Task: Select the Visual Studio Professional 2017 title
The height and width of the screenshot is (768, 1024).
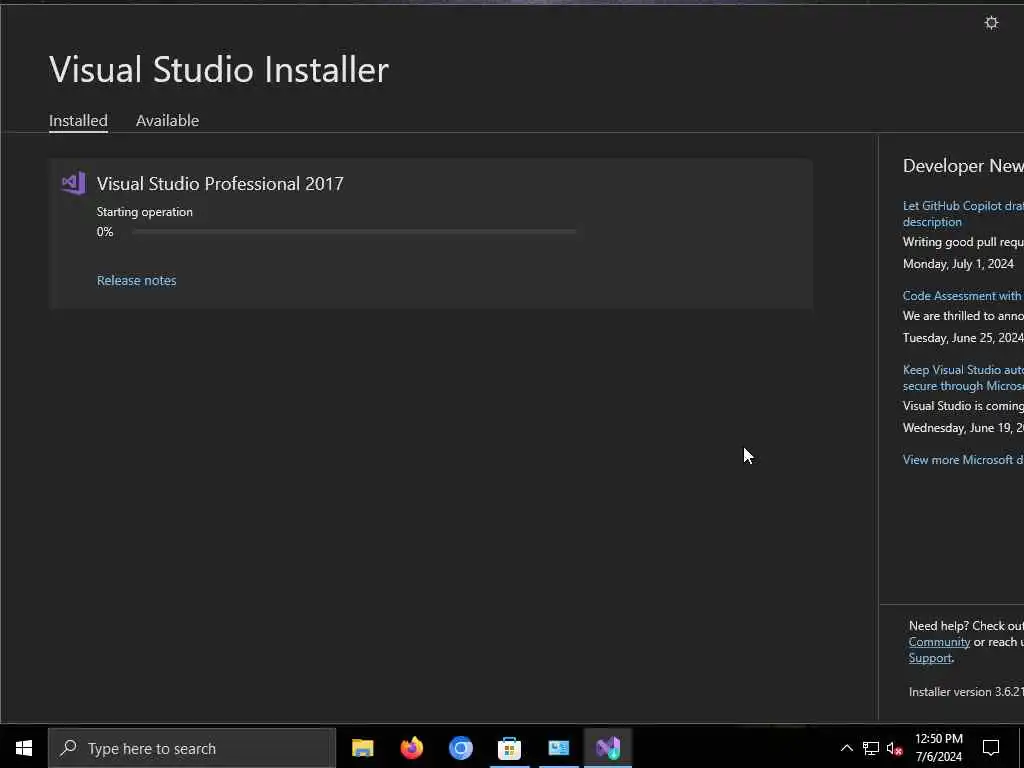Action: click(x=220, y=184)
